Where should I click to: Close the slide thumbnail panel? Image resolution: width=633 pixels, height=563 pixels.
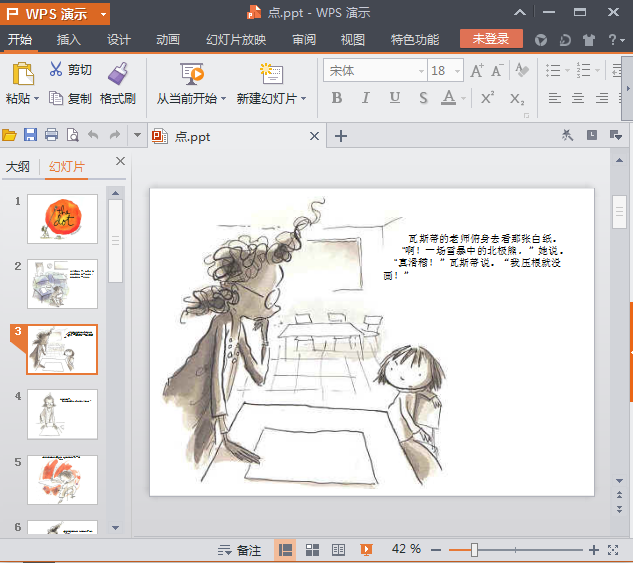tap(120, 161)
